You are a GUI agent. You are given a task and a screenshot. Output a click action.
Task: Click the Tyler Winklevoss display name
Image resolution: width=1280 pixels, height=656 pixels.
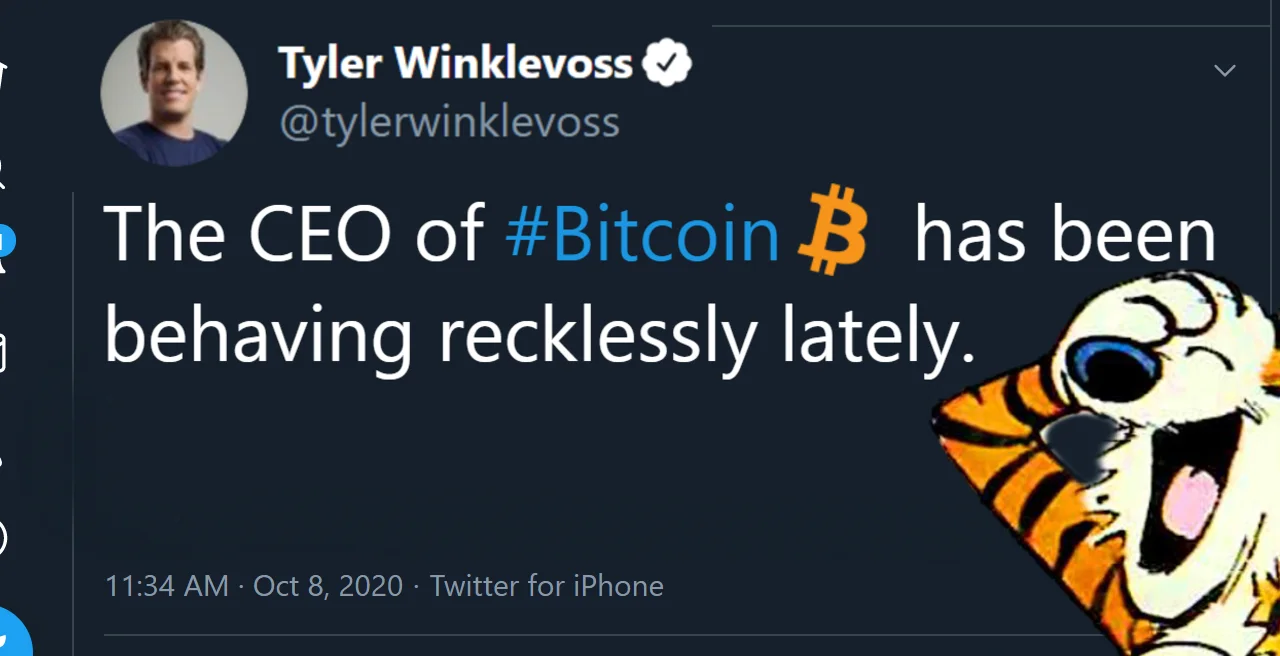coord(455,64)
